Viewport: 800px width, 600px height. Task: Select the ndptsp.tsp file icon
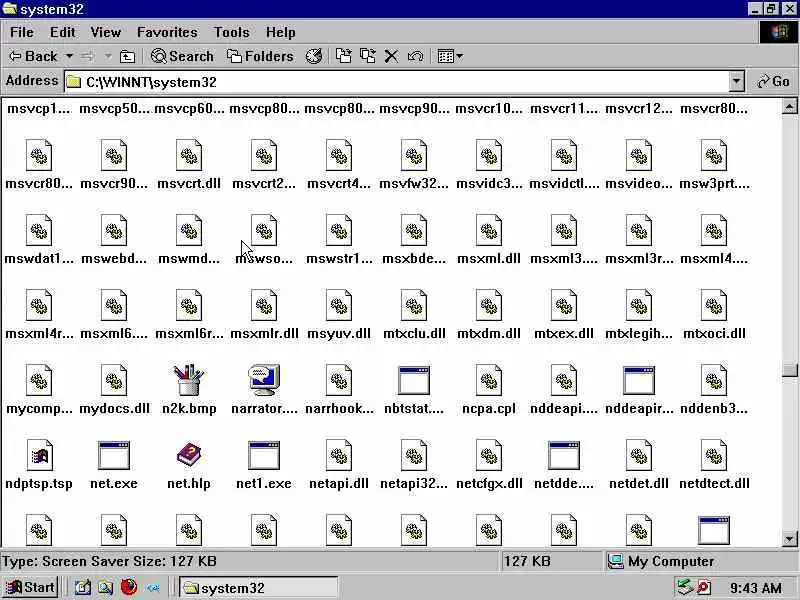click(x=39, y=455)
